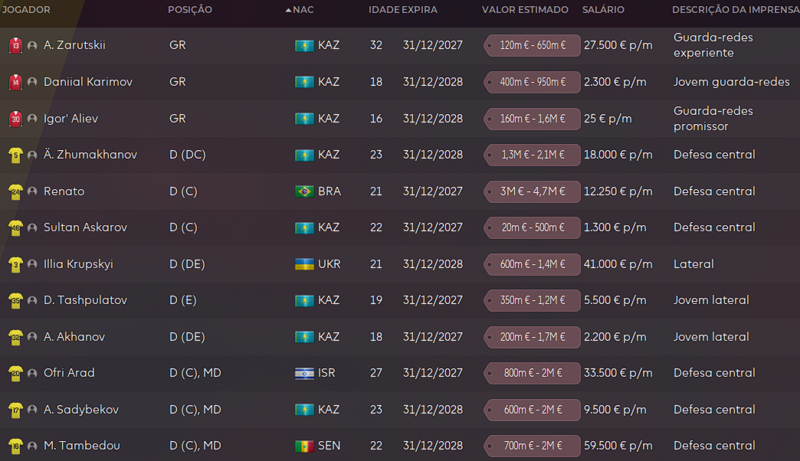Sort by the EXPIRA column header
This screenshot has width=800, height=461.
(x=419, y=10)
